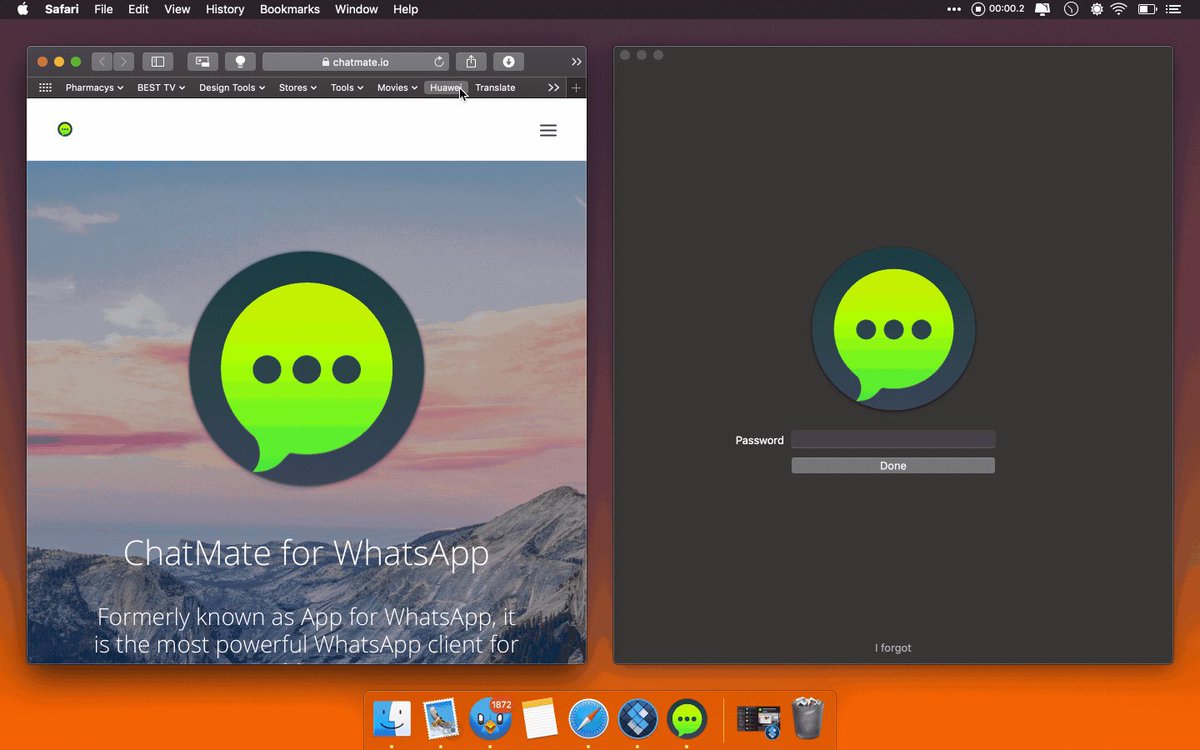Click the three-dots menu bar icon
Viewport: 1200px width, 750px height.
click(954, 9)
